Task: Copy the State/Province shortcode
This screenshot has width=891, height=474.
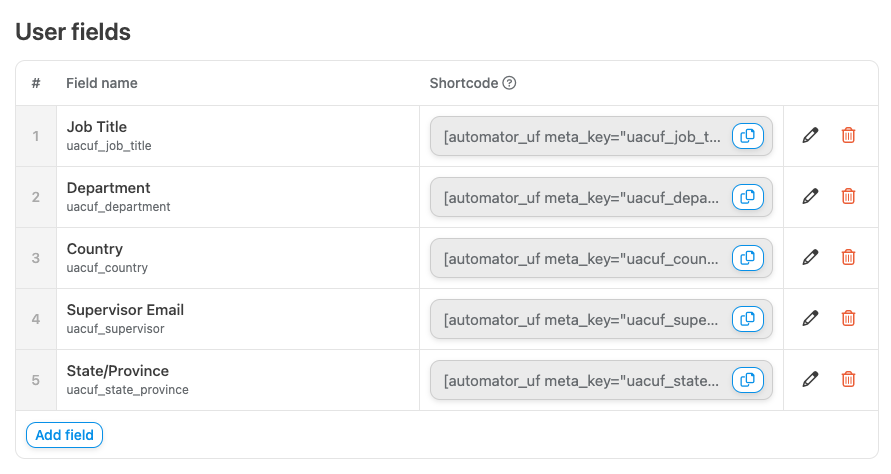Action: point(747,380)
